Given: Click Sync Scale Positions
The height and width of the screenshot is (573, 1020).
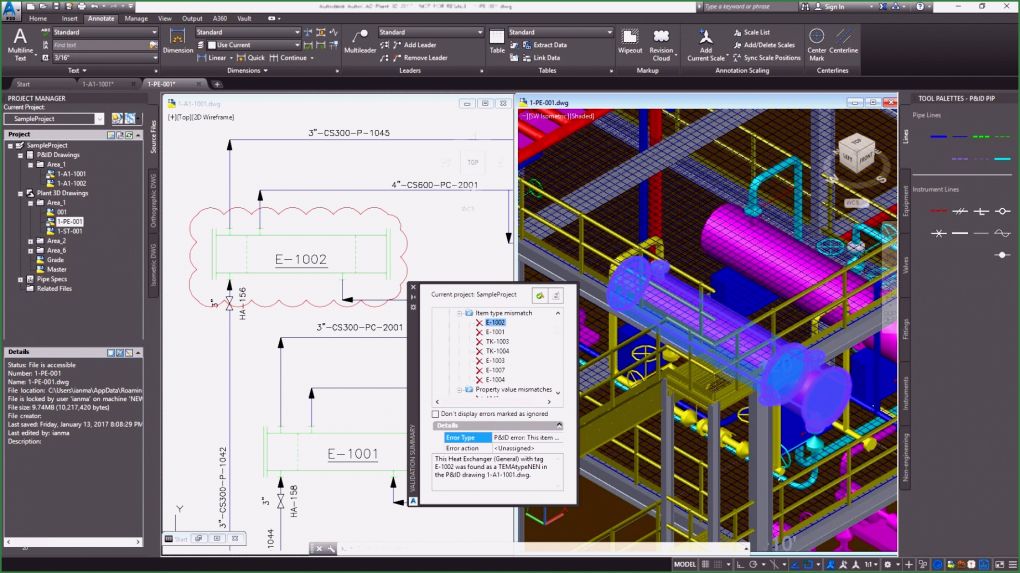Looking at the screenshot, I should (x=767, y=58).
